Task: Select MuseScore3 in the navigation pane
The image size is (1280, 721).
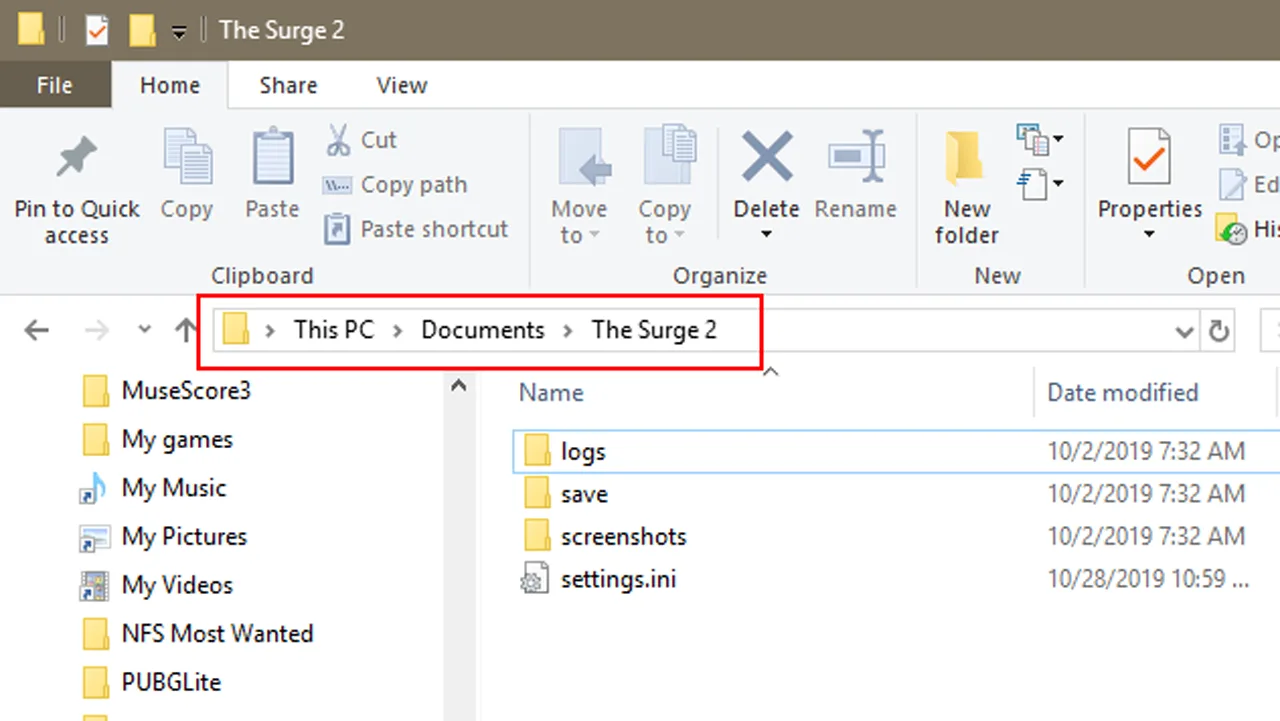Action: click(186, 390)
